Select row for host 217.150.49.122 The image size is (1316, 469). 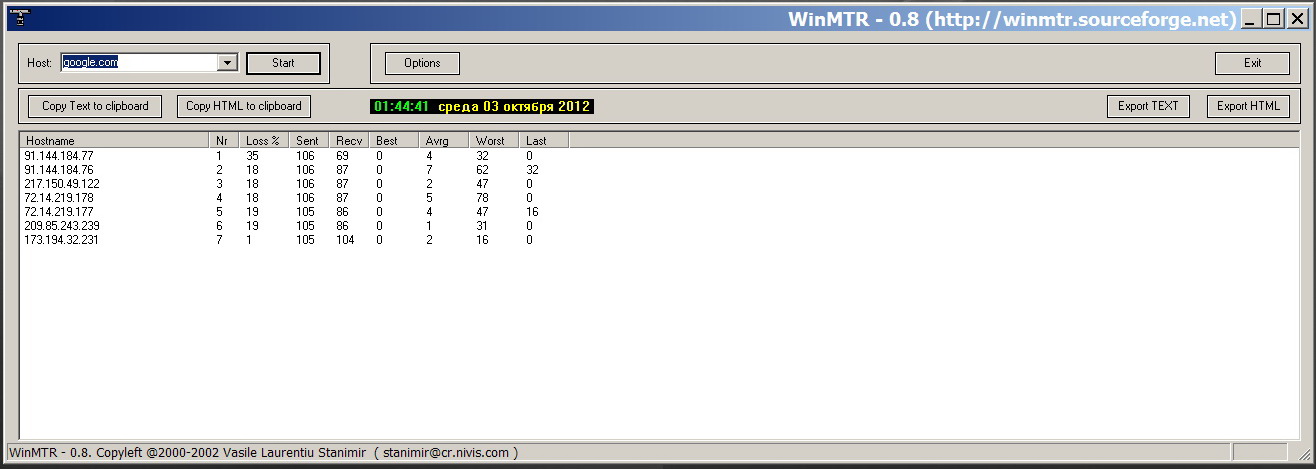61,184
